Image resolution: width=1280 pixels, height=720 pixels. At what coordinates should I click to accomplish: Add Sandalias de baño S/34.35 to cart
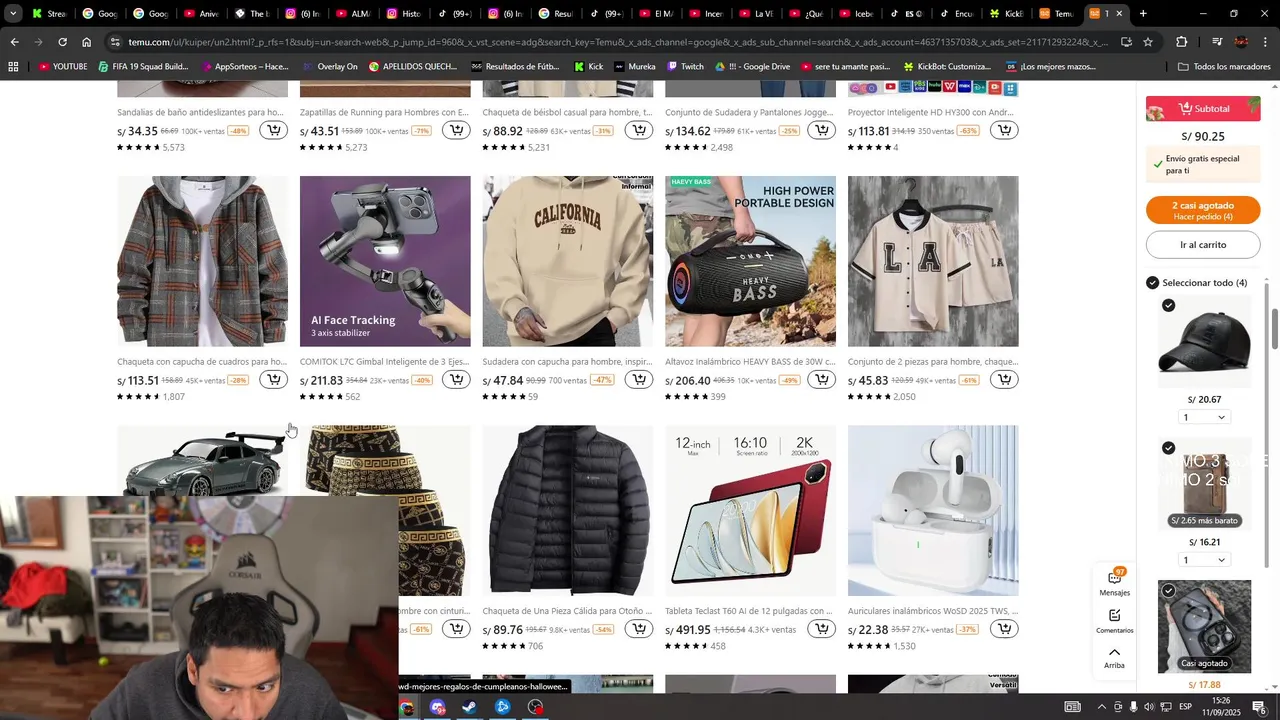[273, 130]
